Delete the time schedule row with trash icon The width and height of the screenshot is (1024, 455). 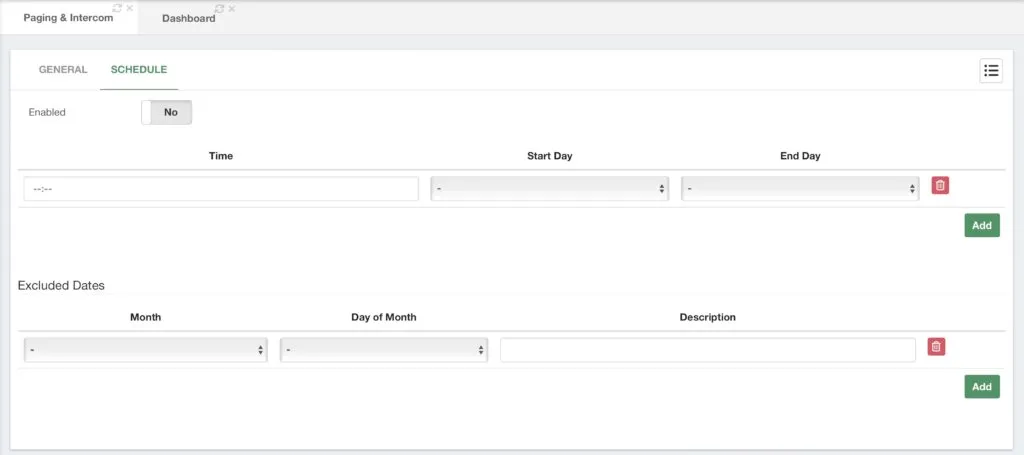[x=940, y=185]
